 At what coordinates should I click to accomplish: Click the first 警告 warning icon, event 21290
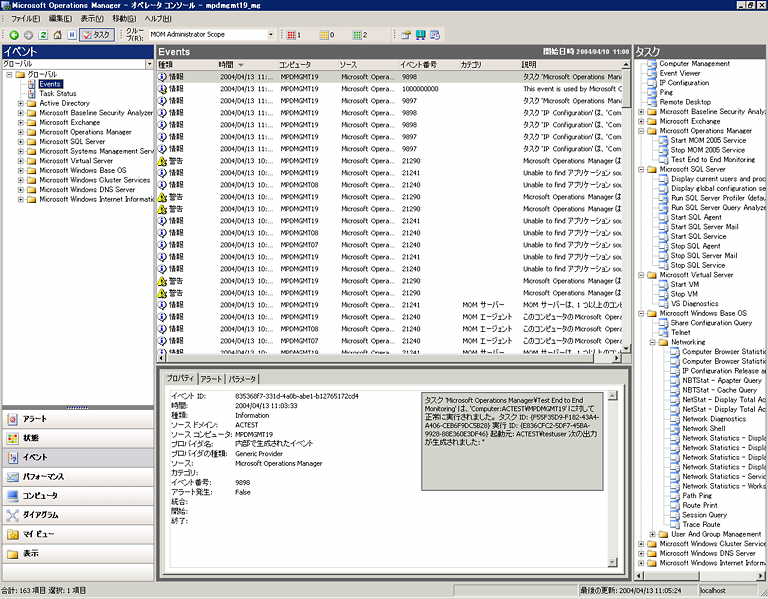point(162,161)
